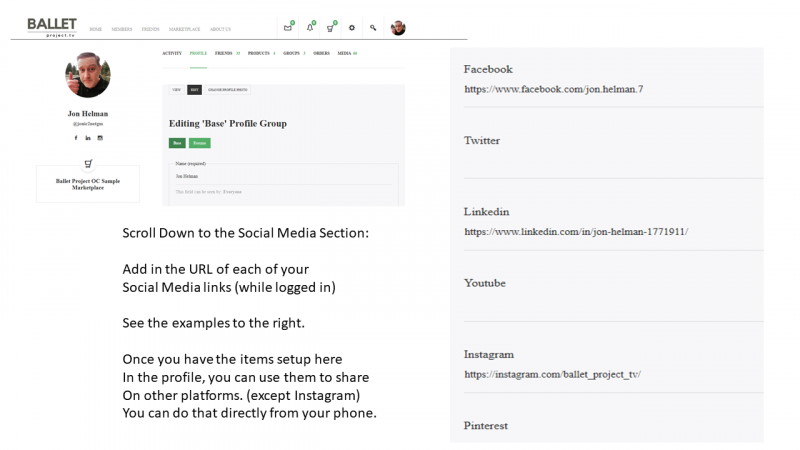Screen dimensions: 800x450
Task: Click the Linkedin URL input field
Action: tap(613, 233)
